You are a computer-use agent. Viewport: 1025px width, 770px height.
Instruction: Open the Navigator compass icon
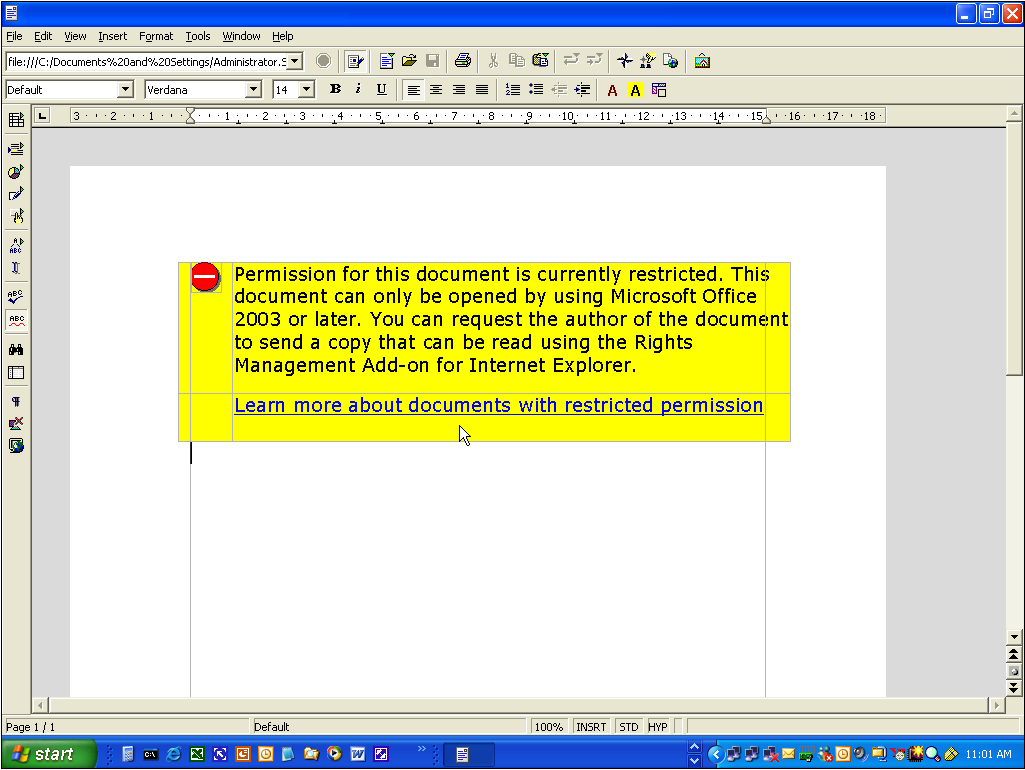click(624, 61)
